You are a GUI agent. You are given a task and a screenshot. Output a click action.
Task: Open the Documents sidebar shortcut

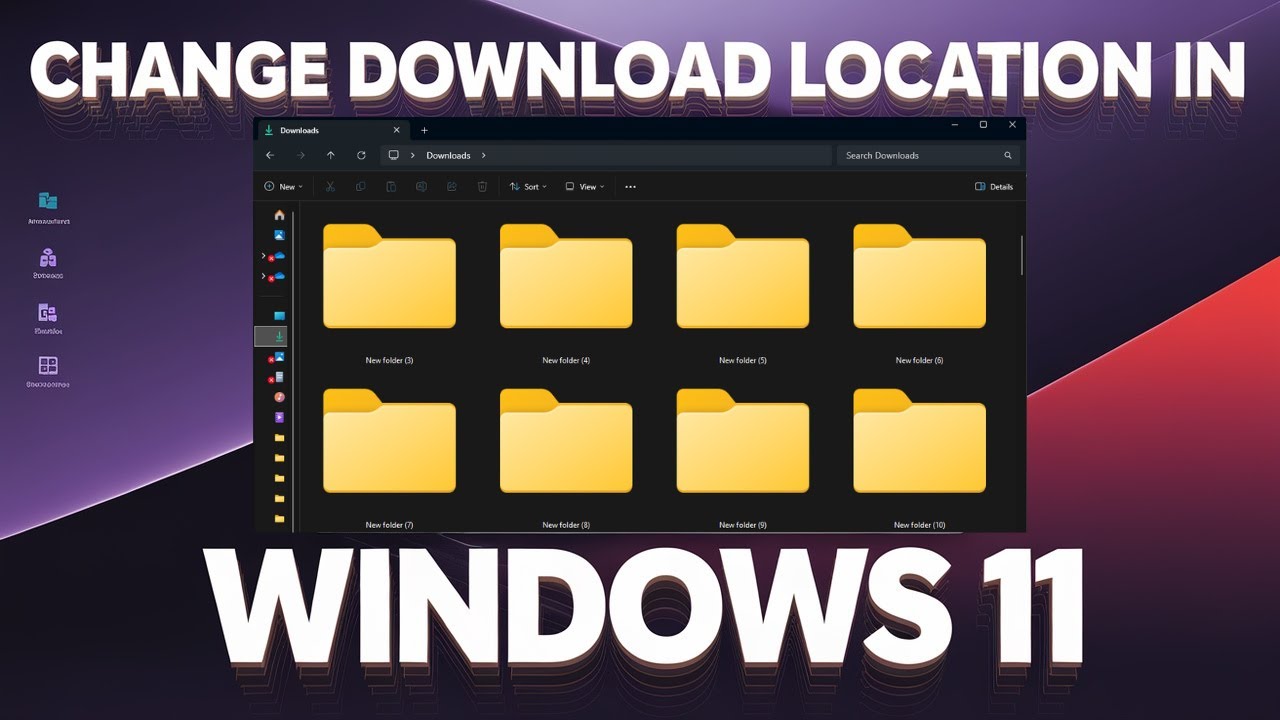pos(279,377)
